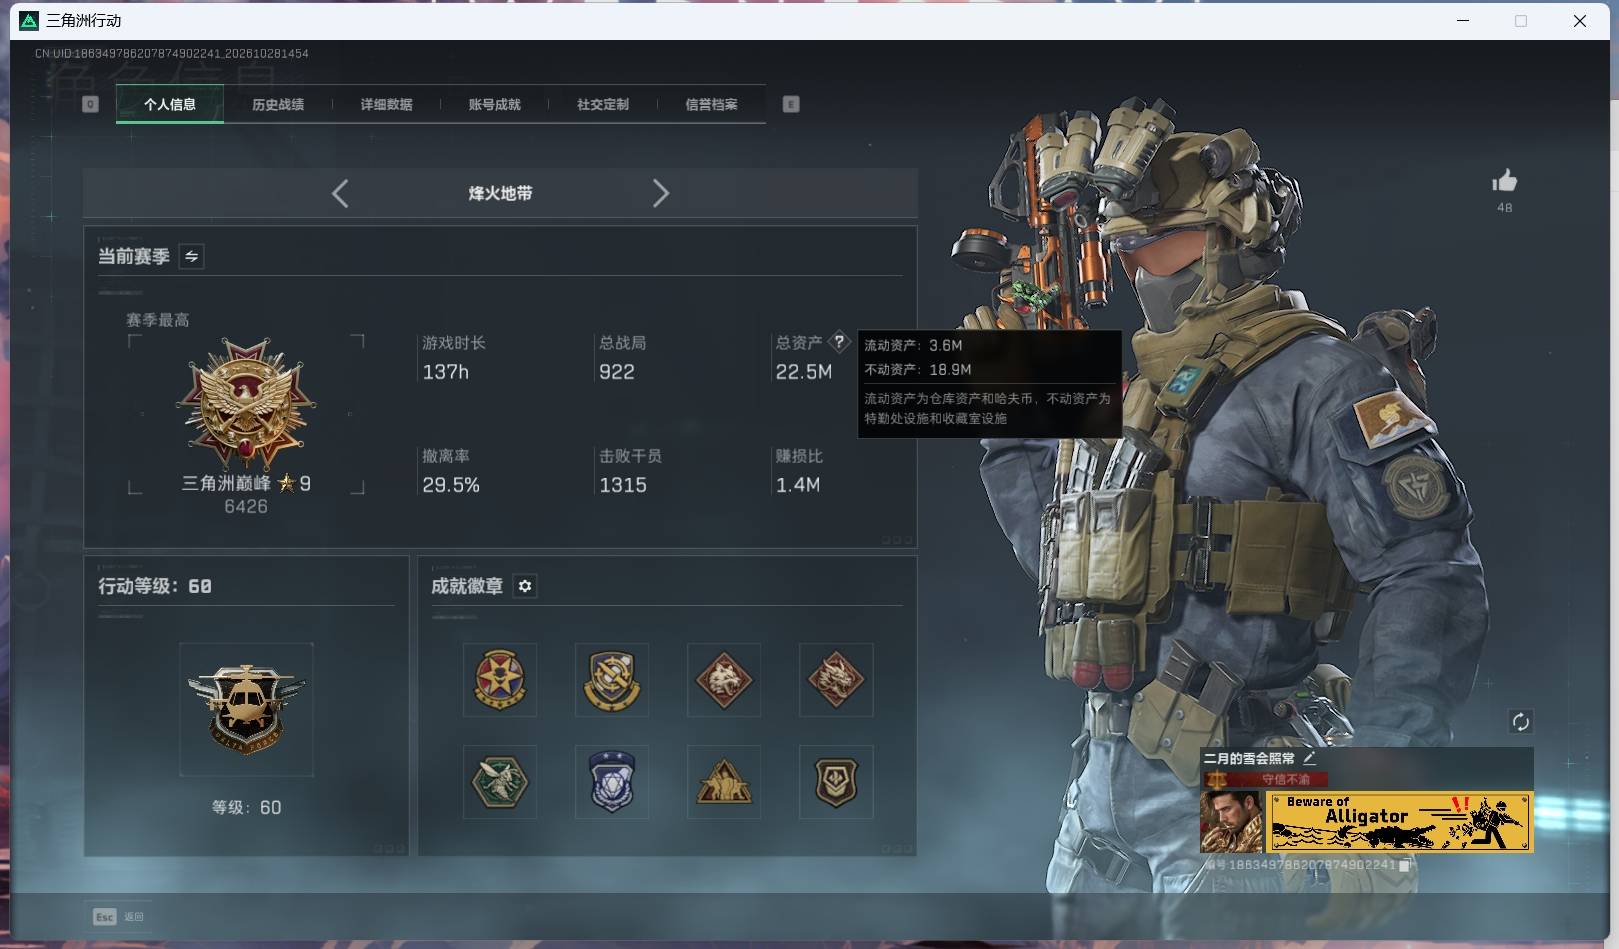Click the 三角洲行动 app icon in title bar
The image size is (1619, 949).
coord(29,21)
